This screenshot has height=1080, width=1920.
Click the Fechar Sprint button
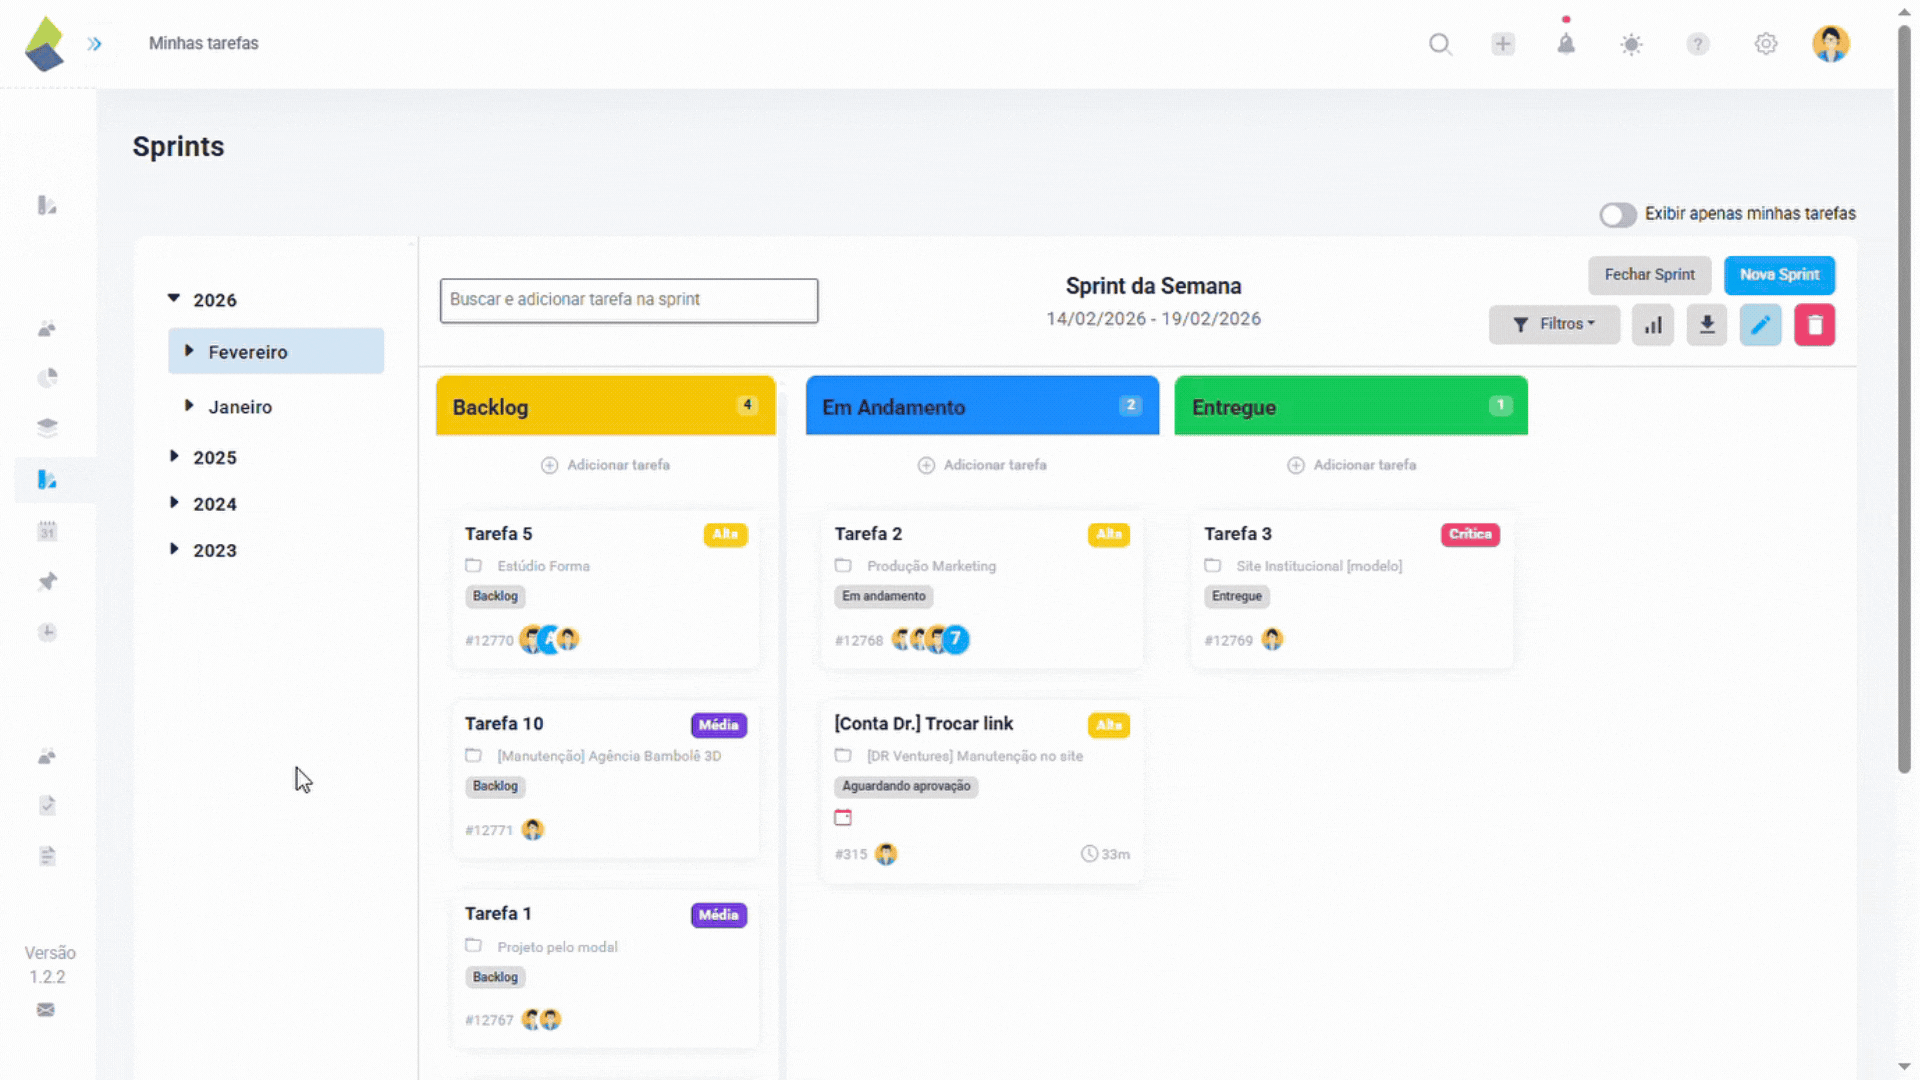pos(1649,275)
